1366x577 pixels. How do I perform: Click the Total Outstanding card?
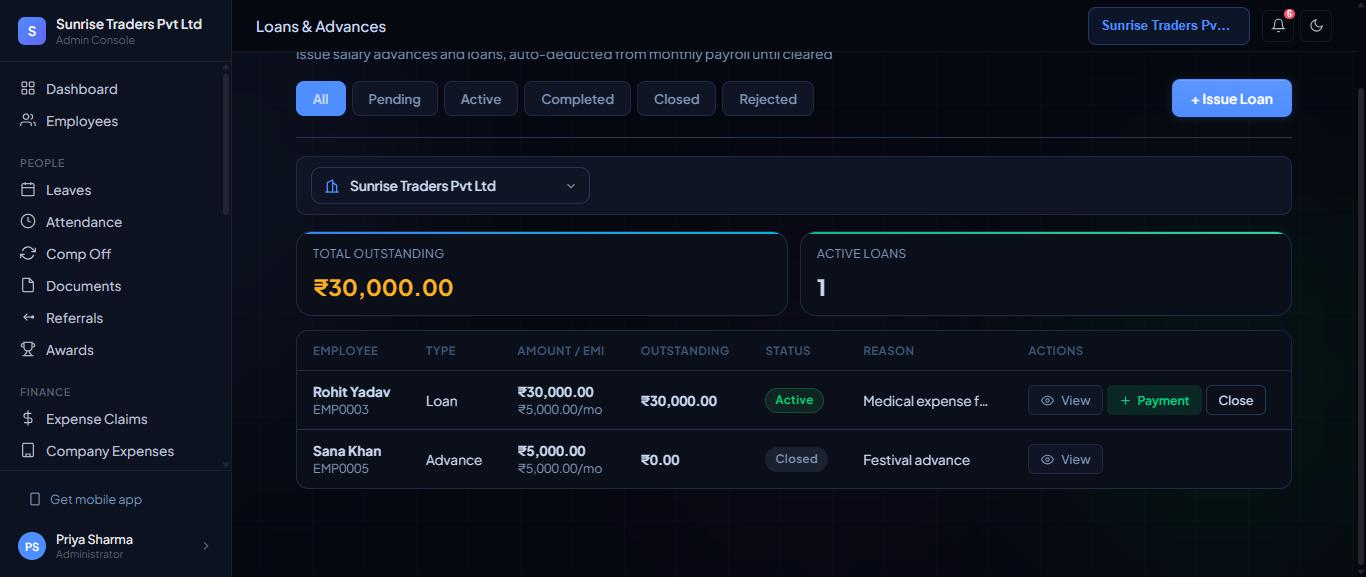tap(542, 274)
